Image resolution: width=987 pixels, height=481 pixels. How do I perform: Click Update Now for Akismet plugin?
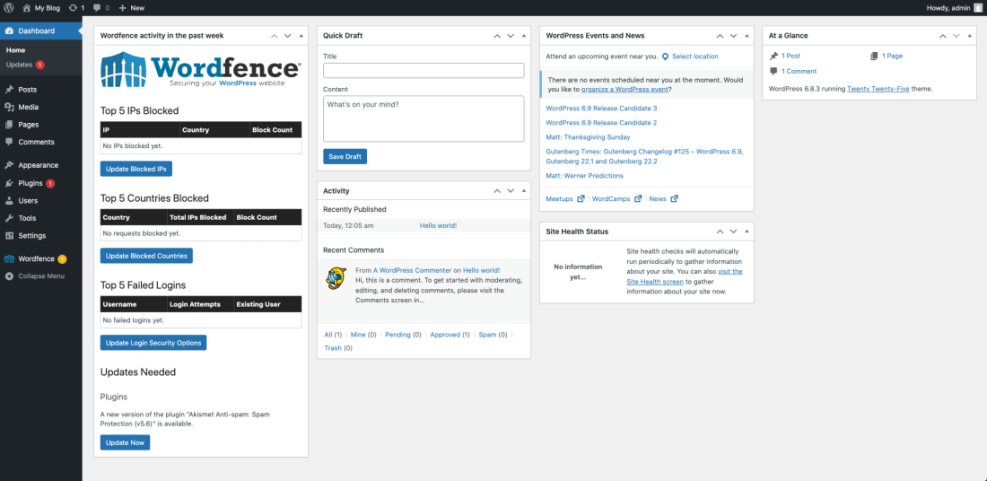click(125, 443)
